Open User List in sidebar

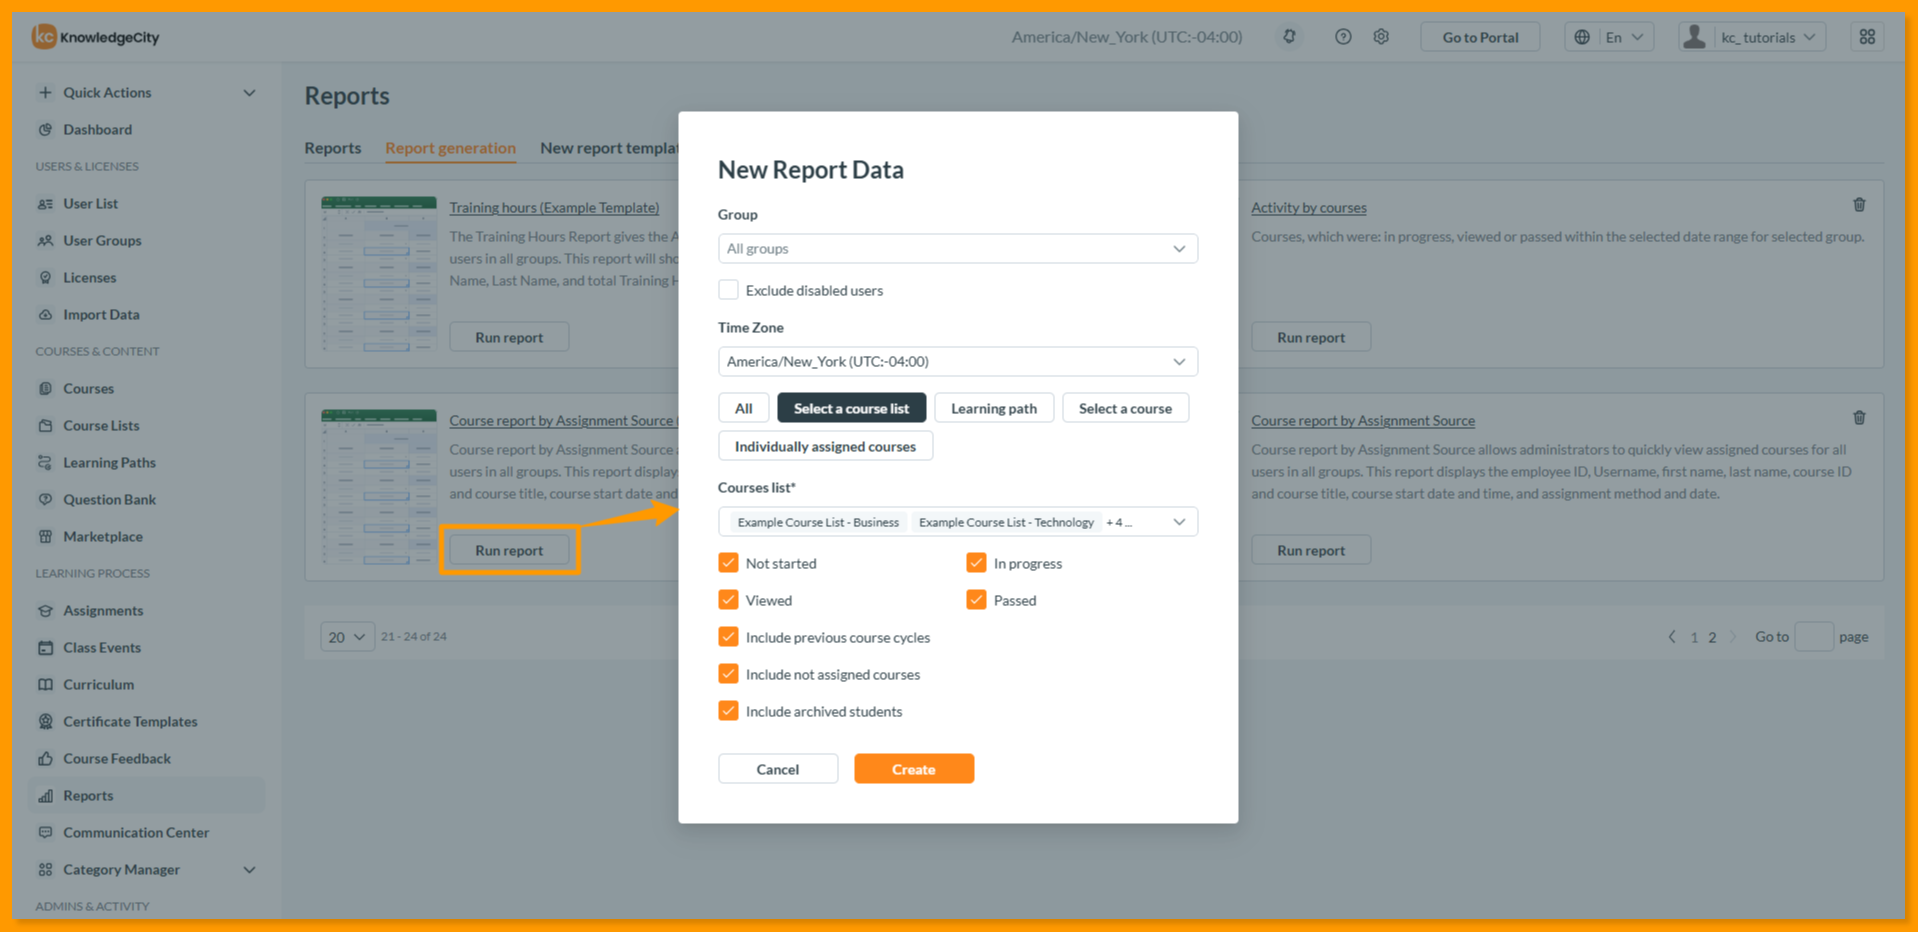[90, 203]
